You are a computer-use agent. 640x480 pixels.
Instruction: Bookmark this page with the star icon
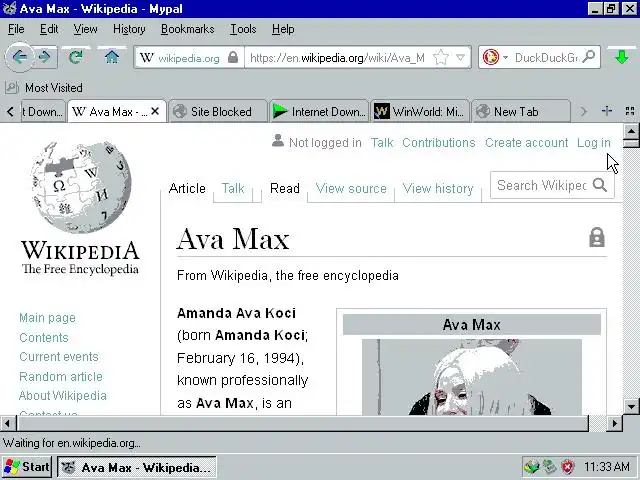(441, 57)
